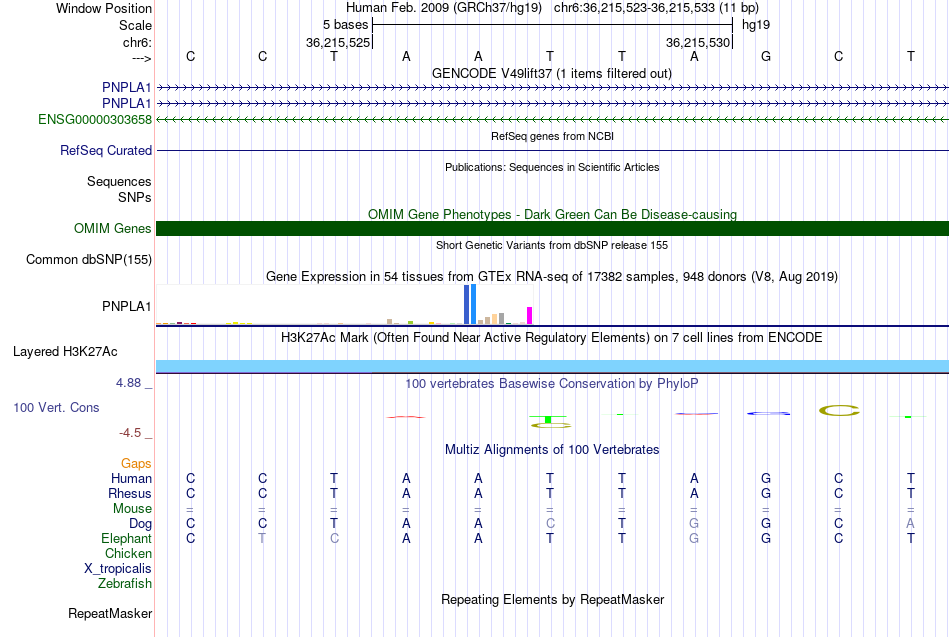
Task: Click the blue G conservation logo glyph
Action: pyautogui.click(x=768, y=413)
